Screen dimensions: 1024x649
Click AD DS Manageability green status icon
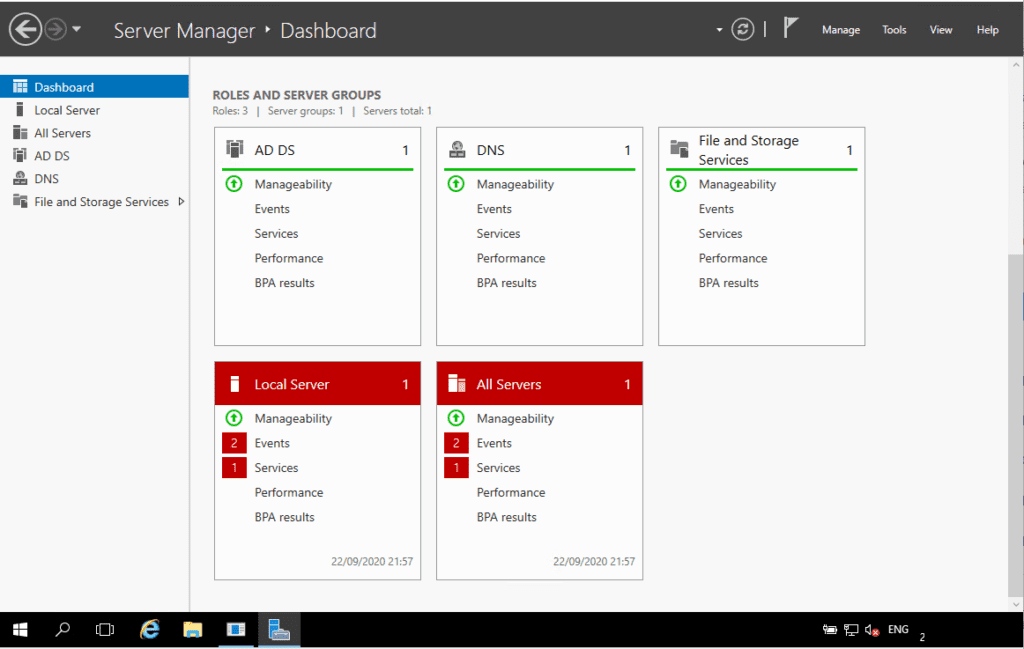[234, 184]
